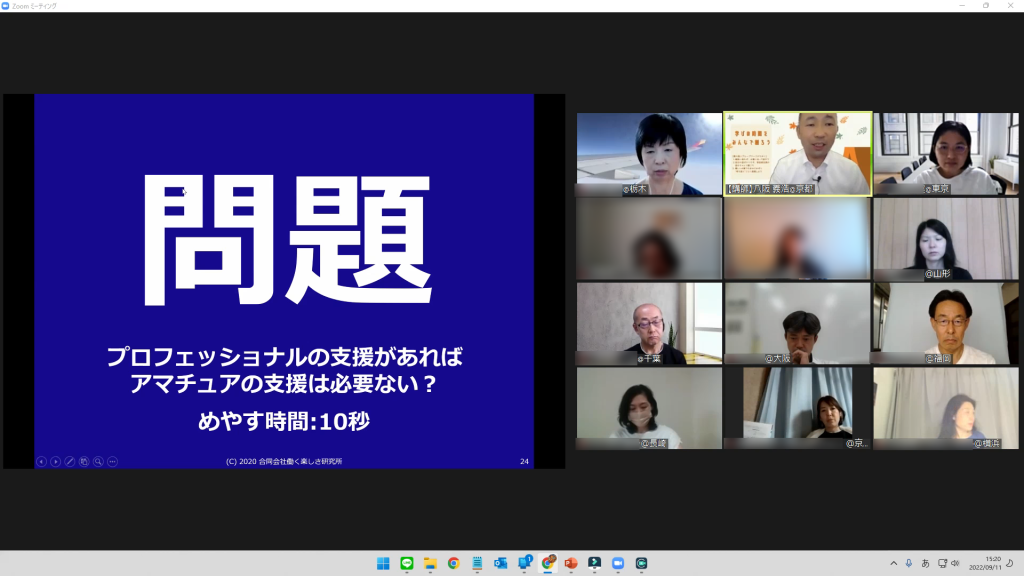Open the LINE app from taskbar

[407, 563]
